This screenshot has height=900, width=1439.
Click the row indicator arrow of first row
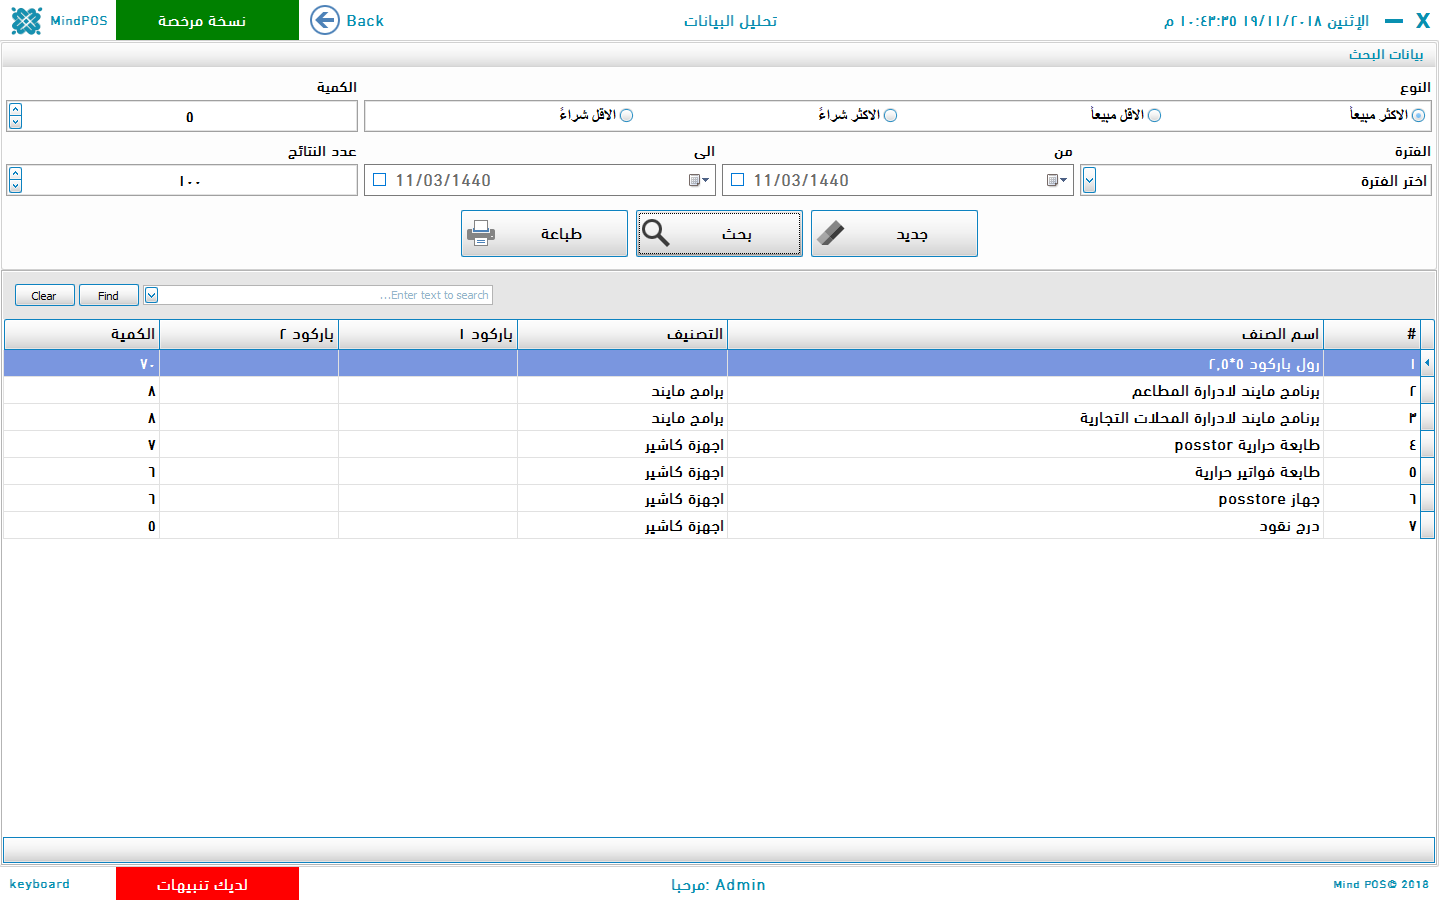1427,363
